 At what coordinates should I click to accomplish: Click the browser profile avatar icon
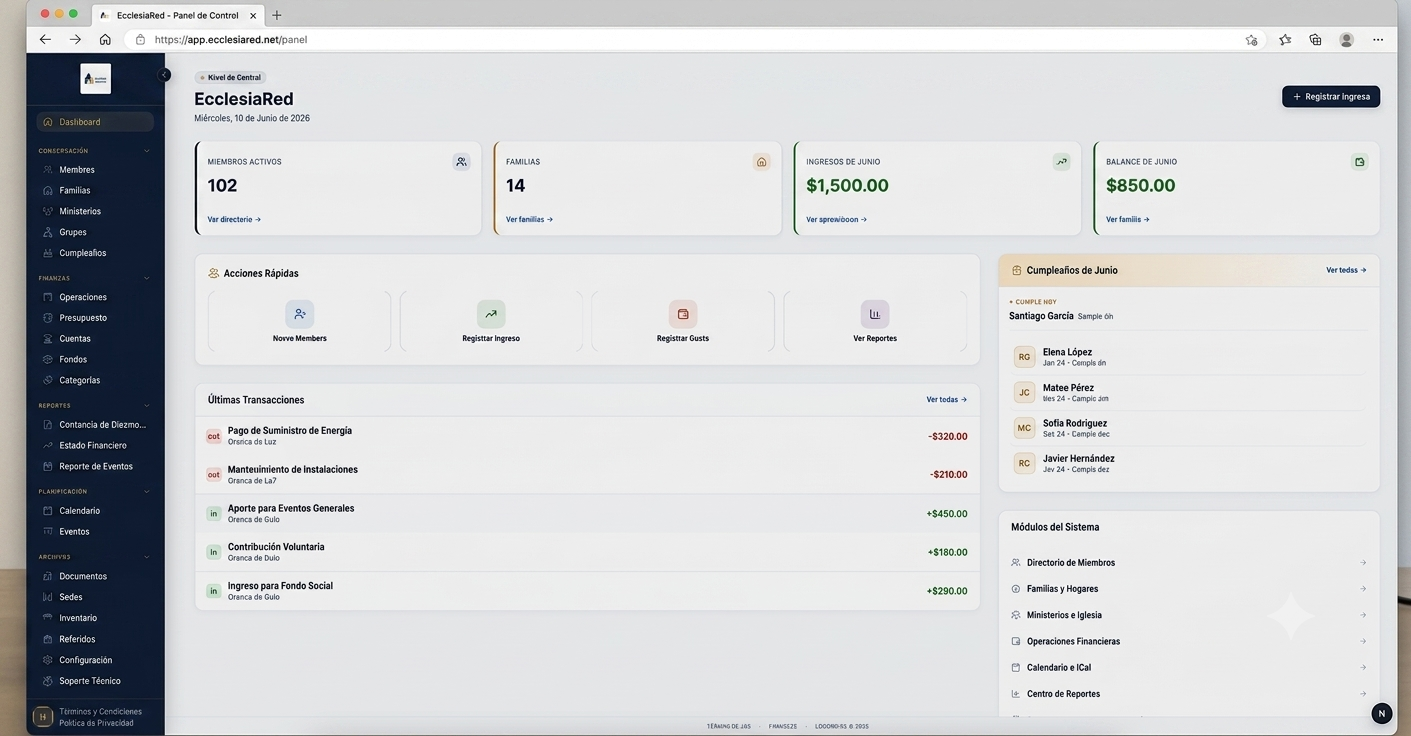coord(1347,40)
